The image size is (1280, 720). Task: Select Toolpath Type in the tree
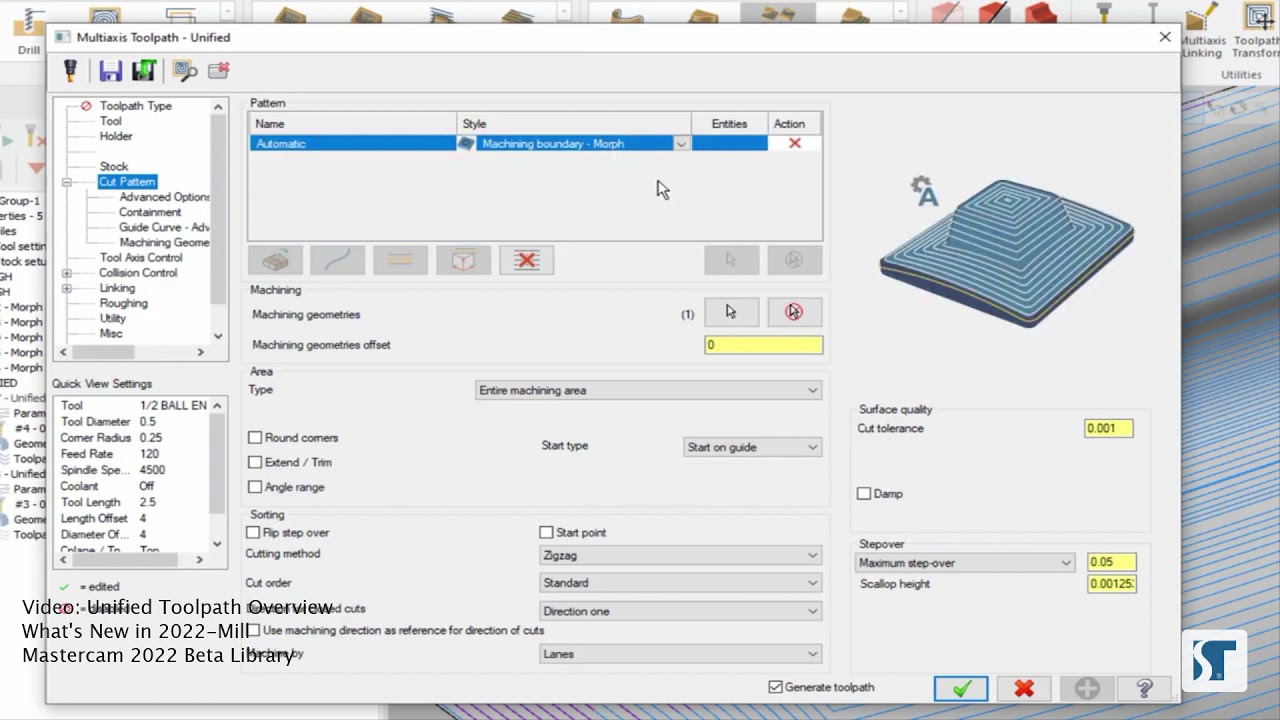point(135,106)
